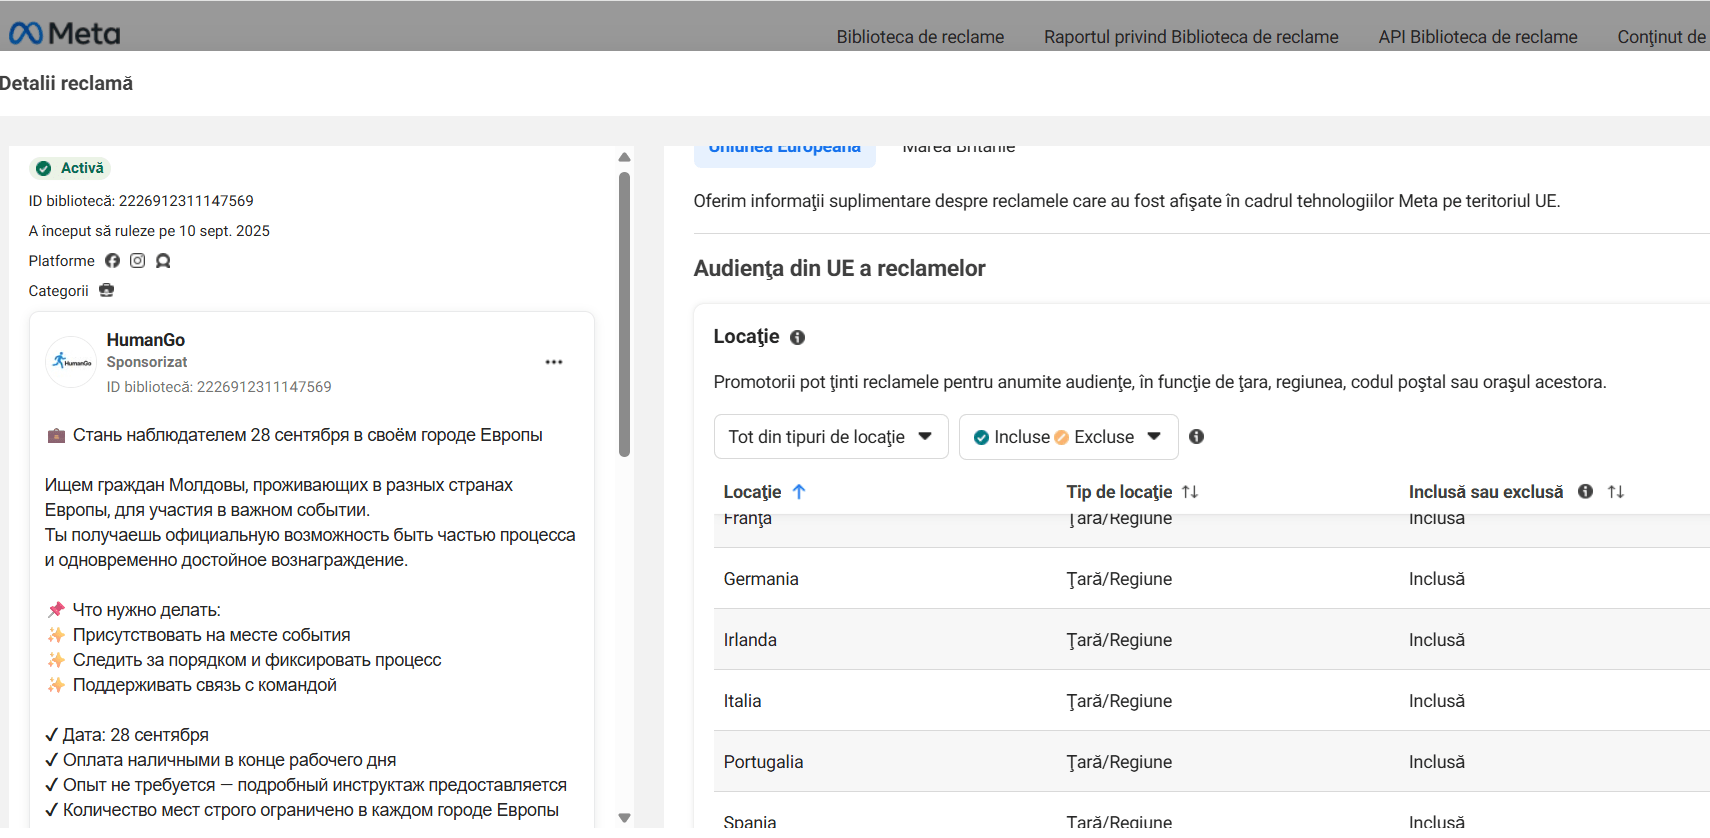Image resolution: width=1710 pixels, height=838 pixels.
Task: Click the Audience Network platform icon
Action: 163,261
